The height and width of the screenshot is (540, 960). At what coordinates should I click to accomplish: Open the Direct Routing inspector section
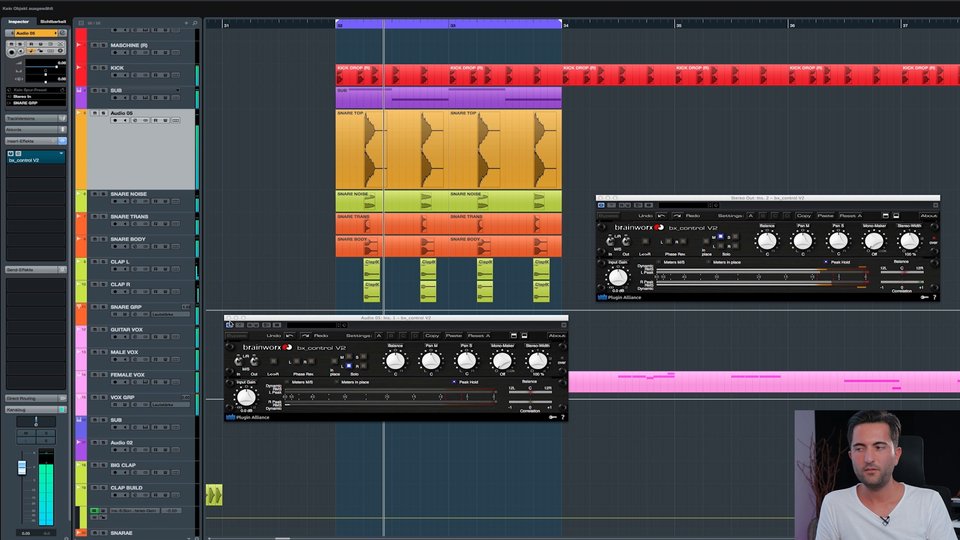36,399
